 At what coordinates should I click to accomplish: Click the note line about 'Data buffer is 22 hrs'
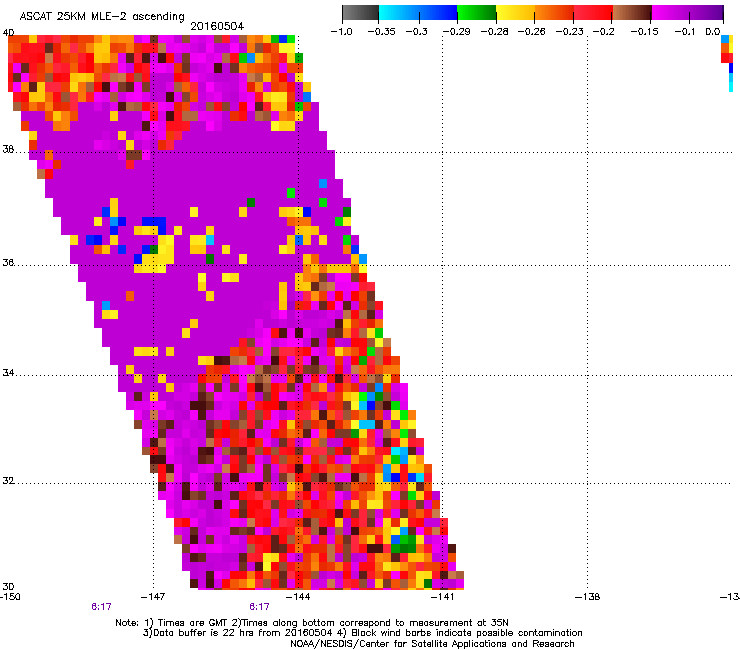[362, 633]
